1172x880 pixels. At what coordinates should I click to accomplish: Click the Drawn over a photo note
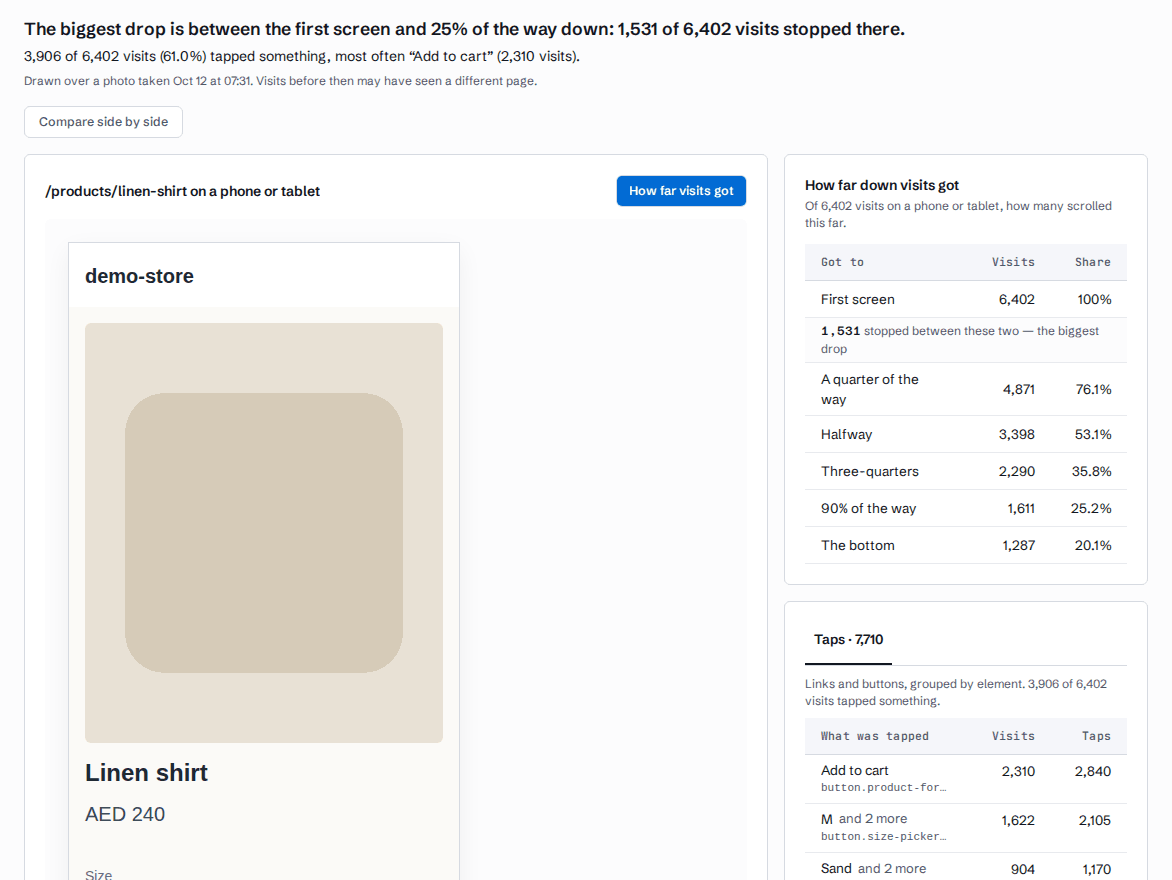click(280, 81)
